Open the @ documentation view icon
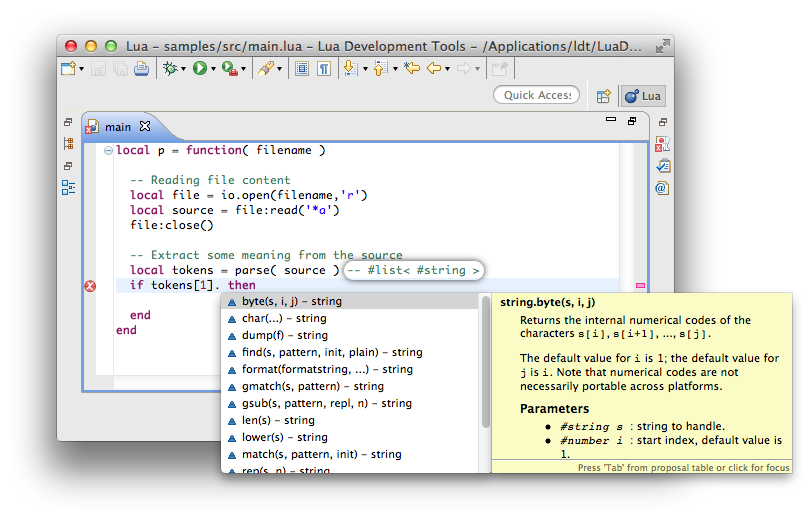 662,188
